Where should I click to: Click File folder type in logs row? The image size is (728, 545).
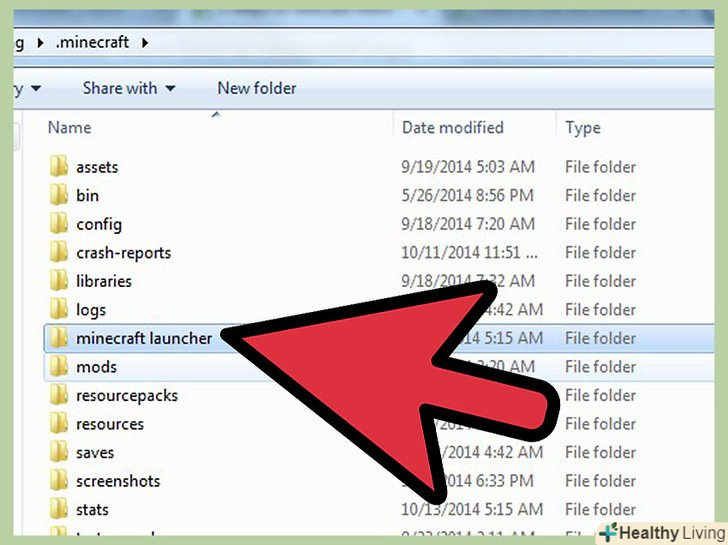[x=600, y=309]
